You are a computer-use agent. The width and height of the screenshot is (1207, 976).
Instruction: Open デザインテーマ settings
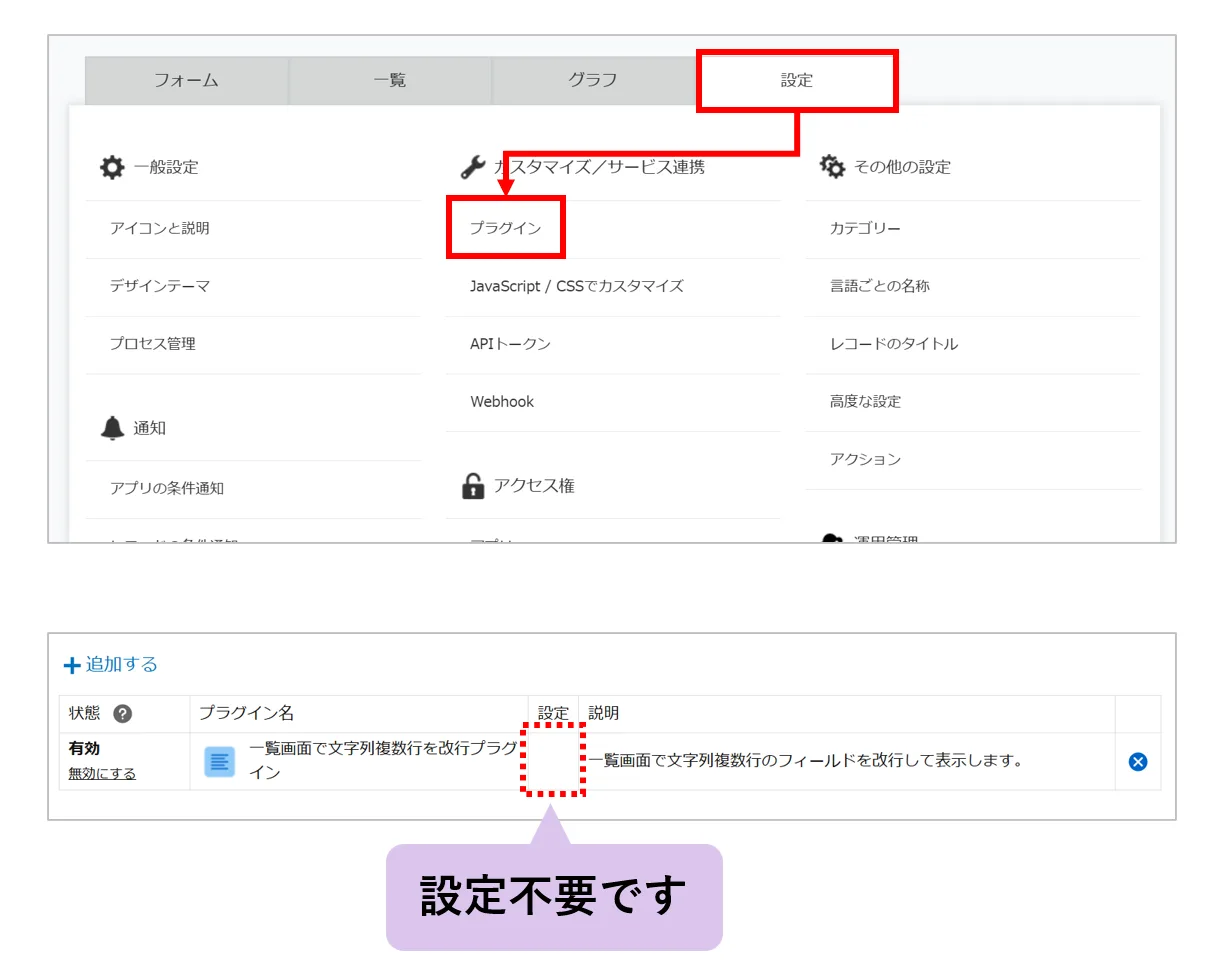[x=160, y=286]
